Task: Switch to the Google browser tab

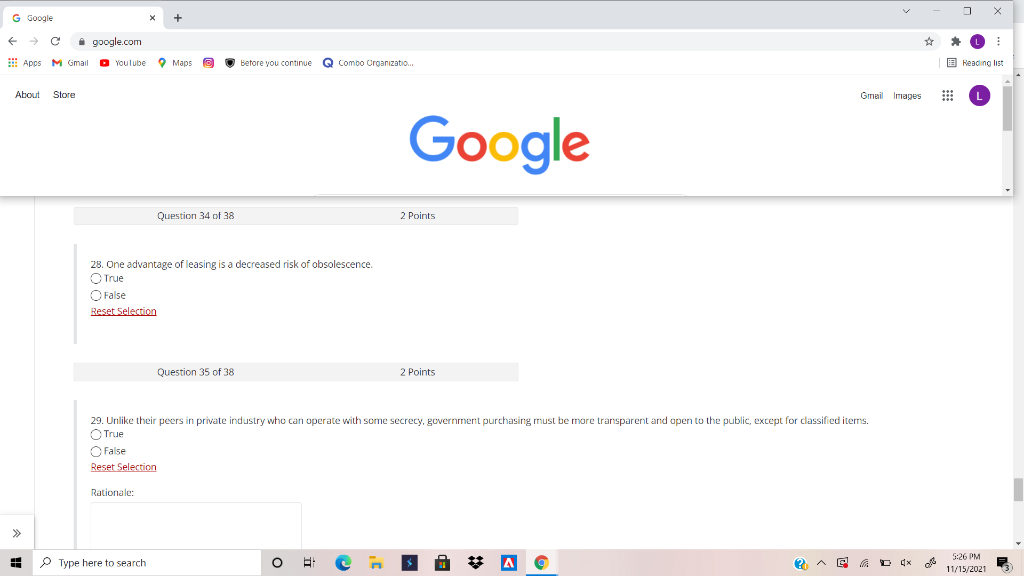Action: click(x=75, y=16)
